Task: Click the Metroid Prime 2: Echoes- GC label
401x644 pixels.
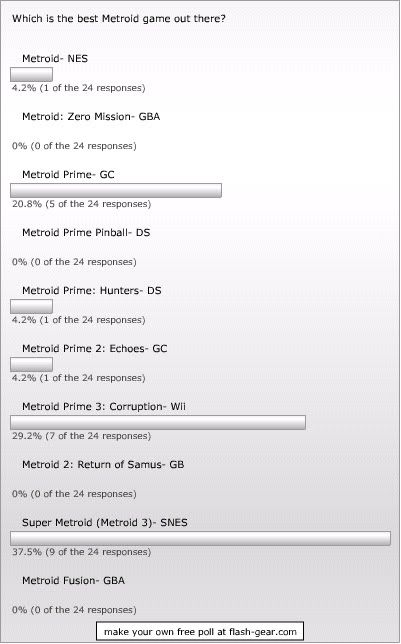Action: coord(94,348)
